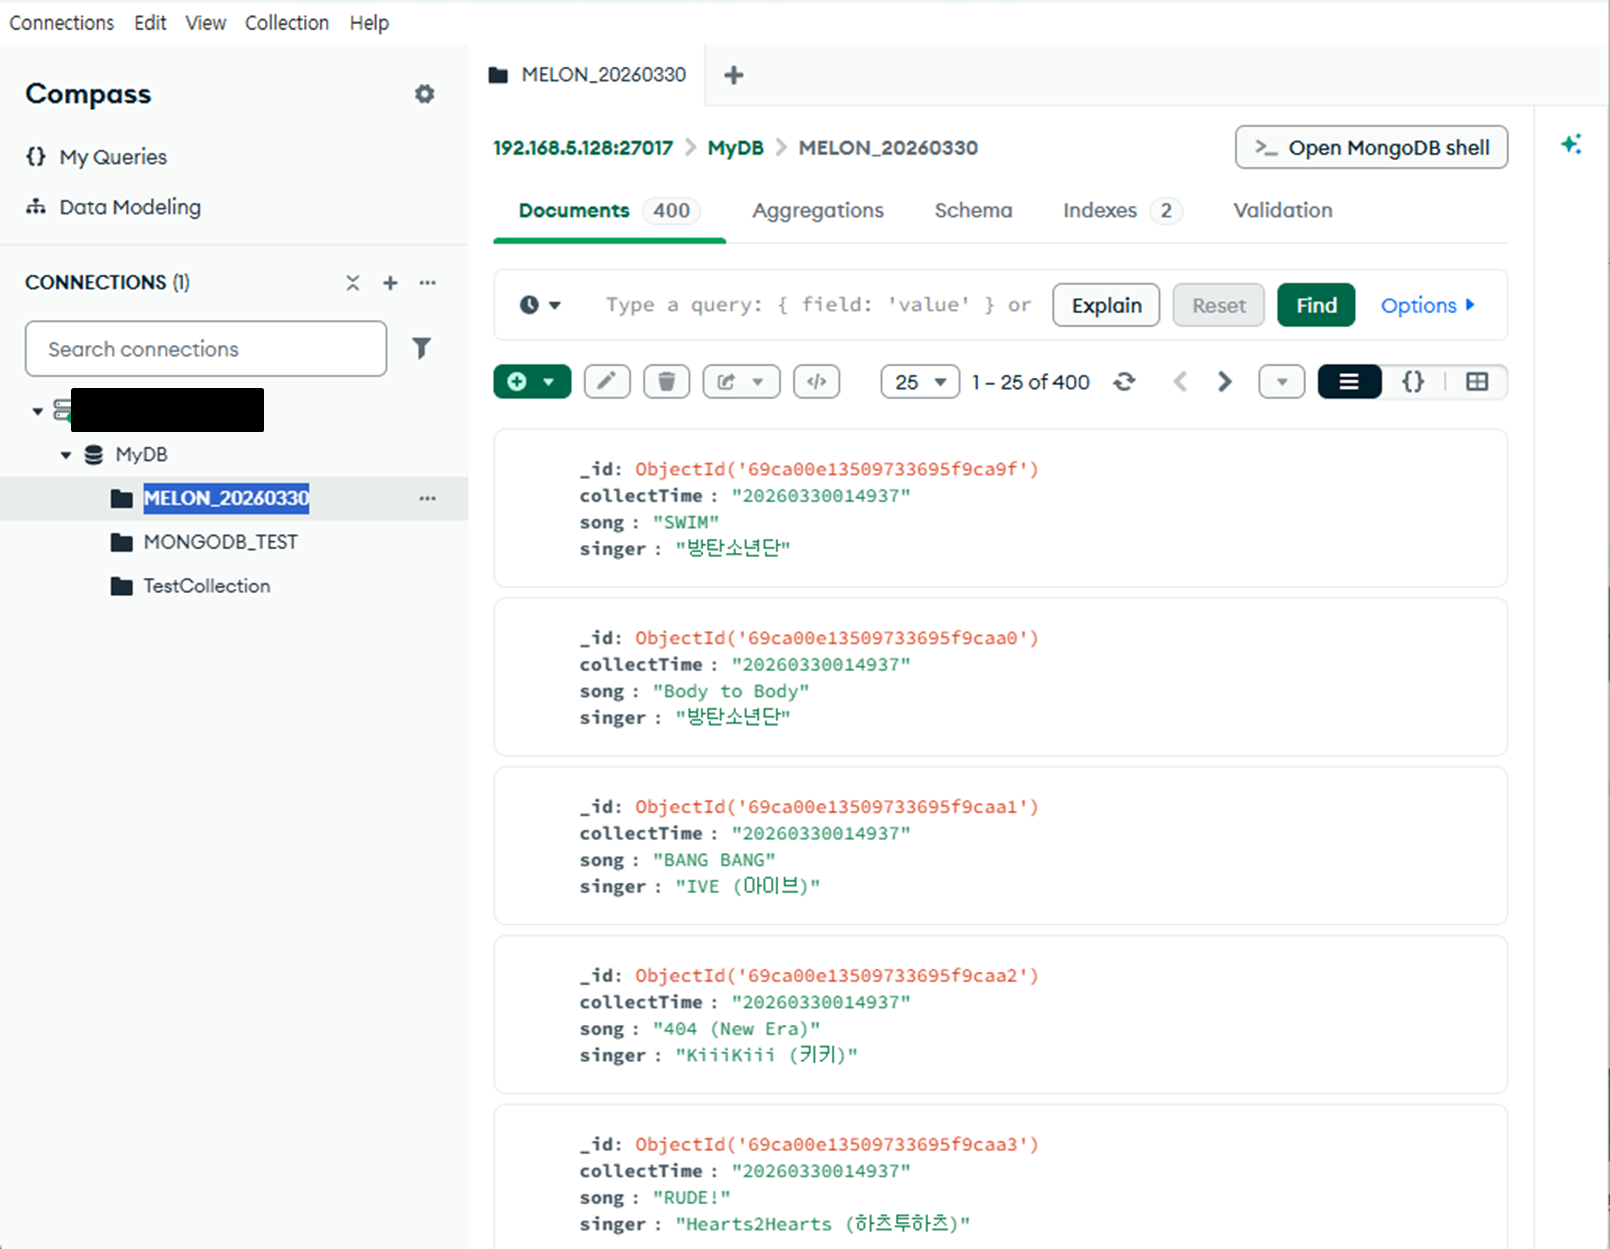Open MELON_20260330 collection options ellipsis
1610x1249 pixels.
pyautogui.click(x=428, y=498)
